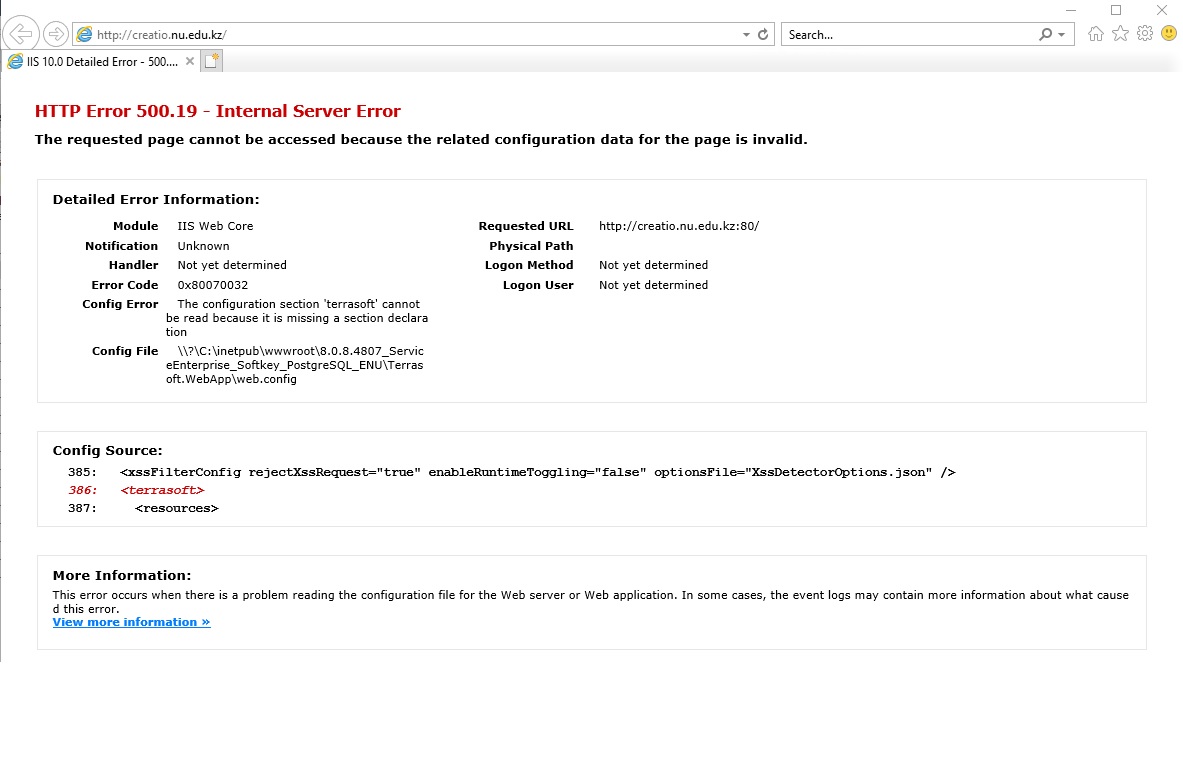Click the error code 0x80070032
The height and width of the screenshot is (768, 1183).
213,285
